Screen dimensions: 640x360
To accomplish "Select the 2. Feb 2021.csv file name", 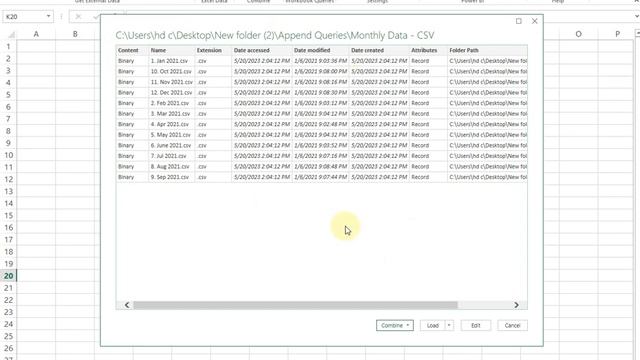I will tap(170, 103).
